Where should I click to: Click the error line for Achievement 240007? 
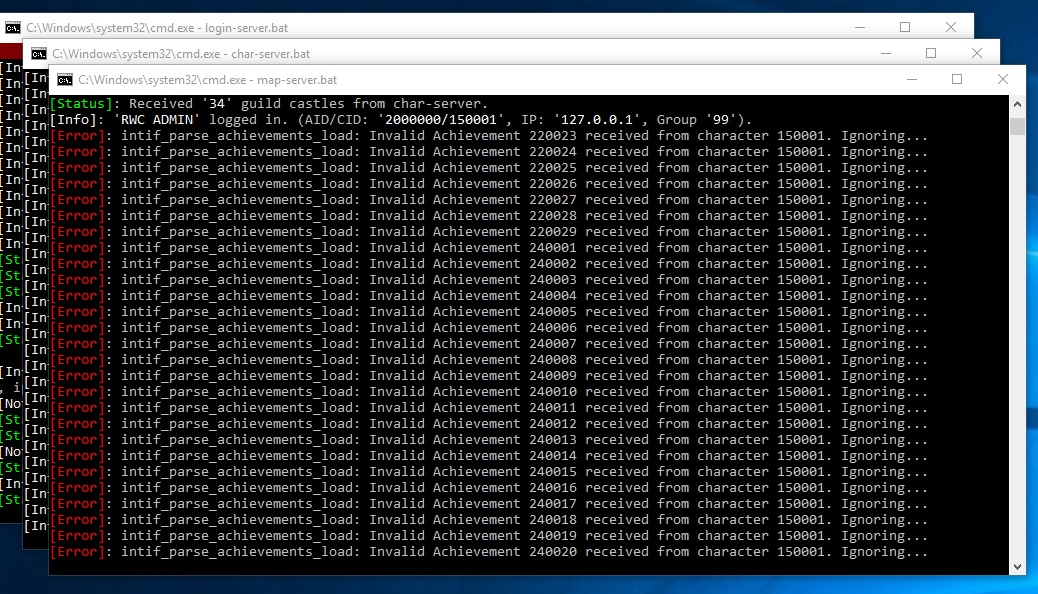(x=489, y=344)
